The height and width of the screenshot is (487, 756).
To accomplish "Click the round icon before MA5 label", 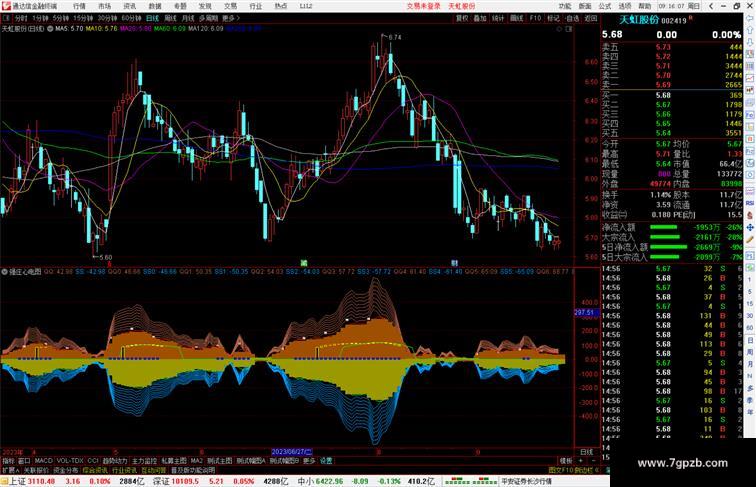I will click(50, 29).
